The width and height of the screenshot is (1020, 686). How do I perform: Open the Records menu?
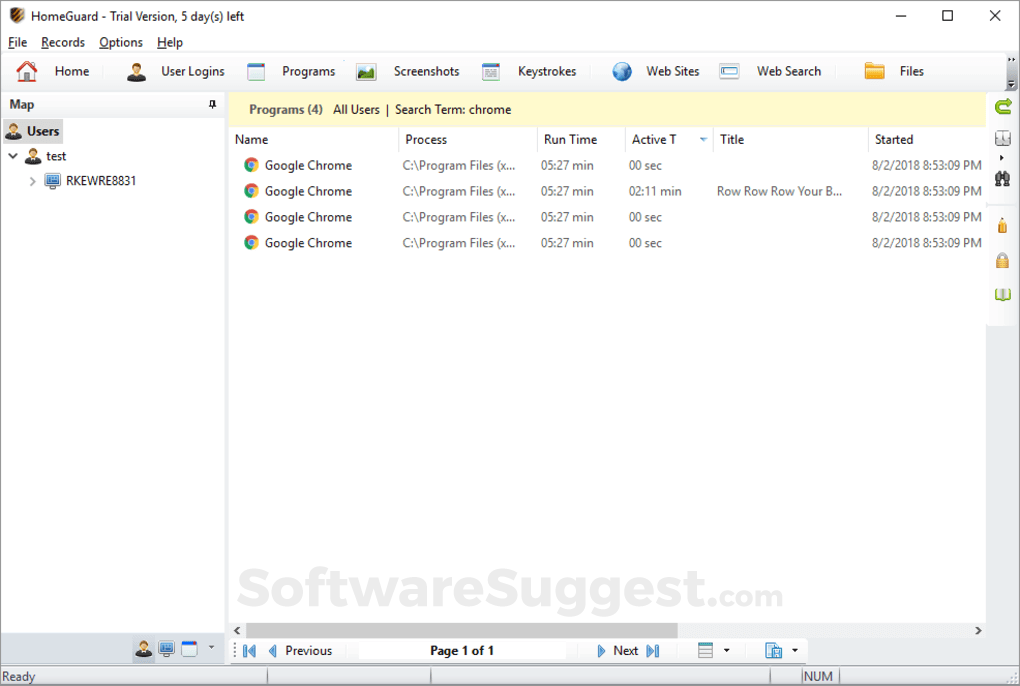(x=63, y=42)
